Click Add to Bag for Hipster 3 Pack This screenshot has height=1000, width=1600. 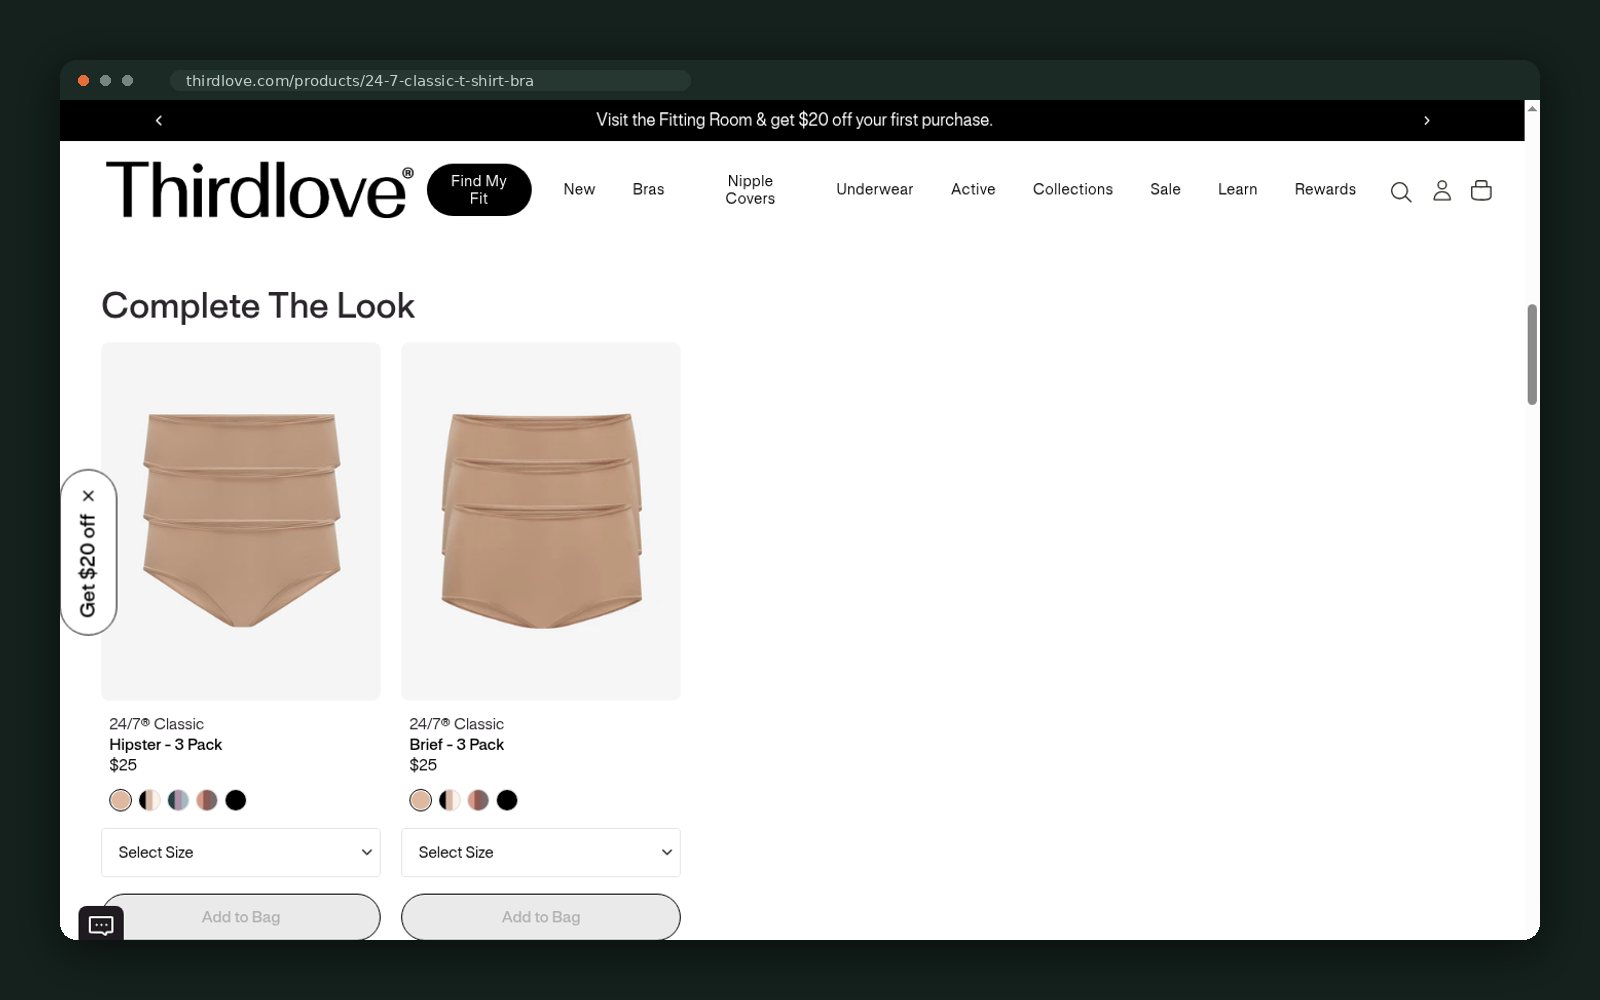pos(241,917)
